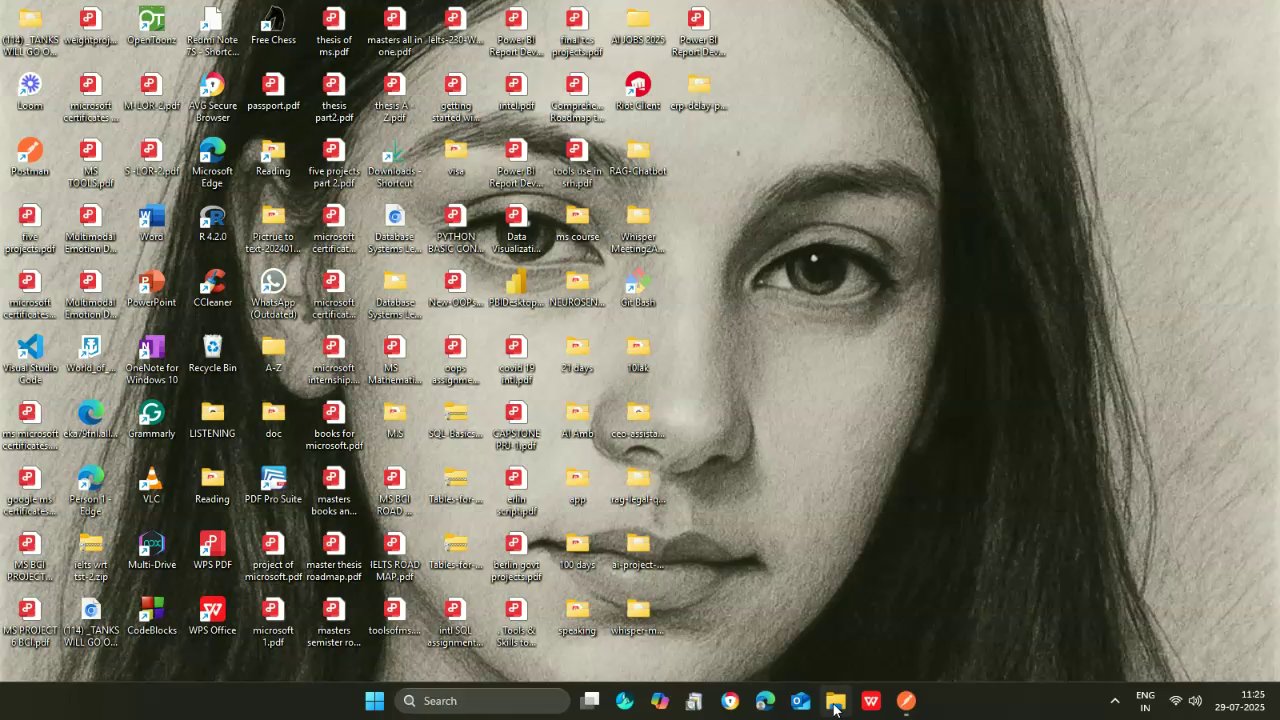1280x720 pixels.
Task: Open the Windows Start menu
Action: tap(375, 701)
